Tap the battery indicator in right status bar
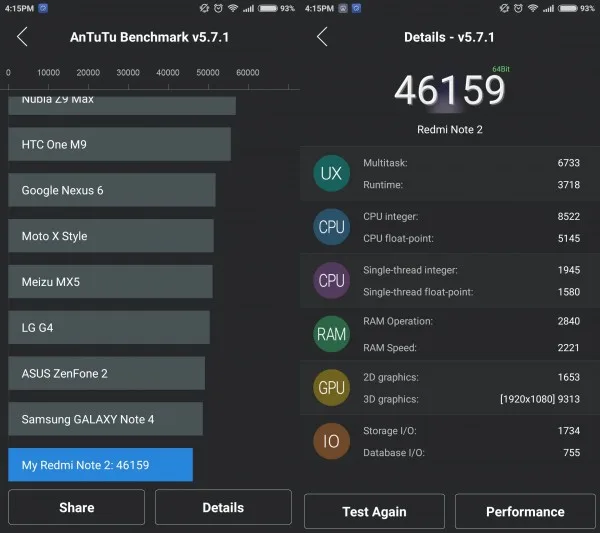The height and width of the screenshot is (533, 600). (x=567, y=8)
